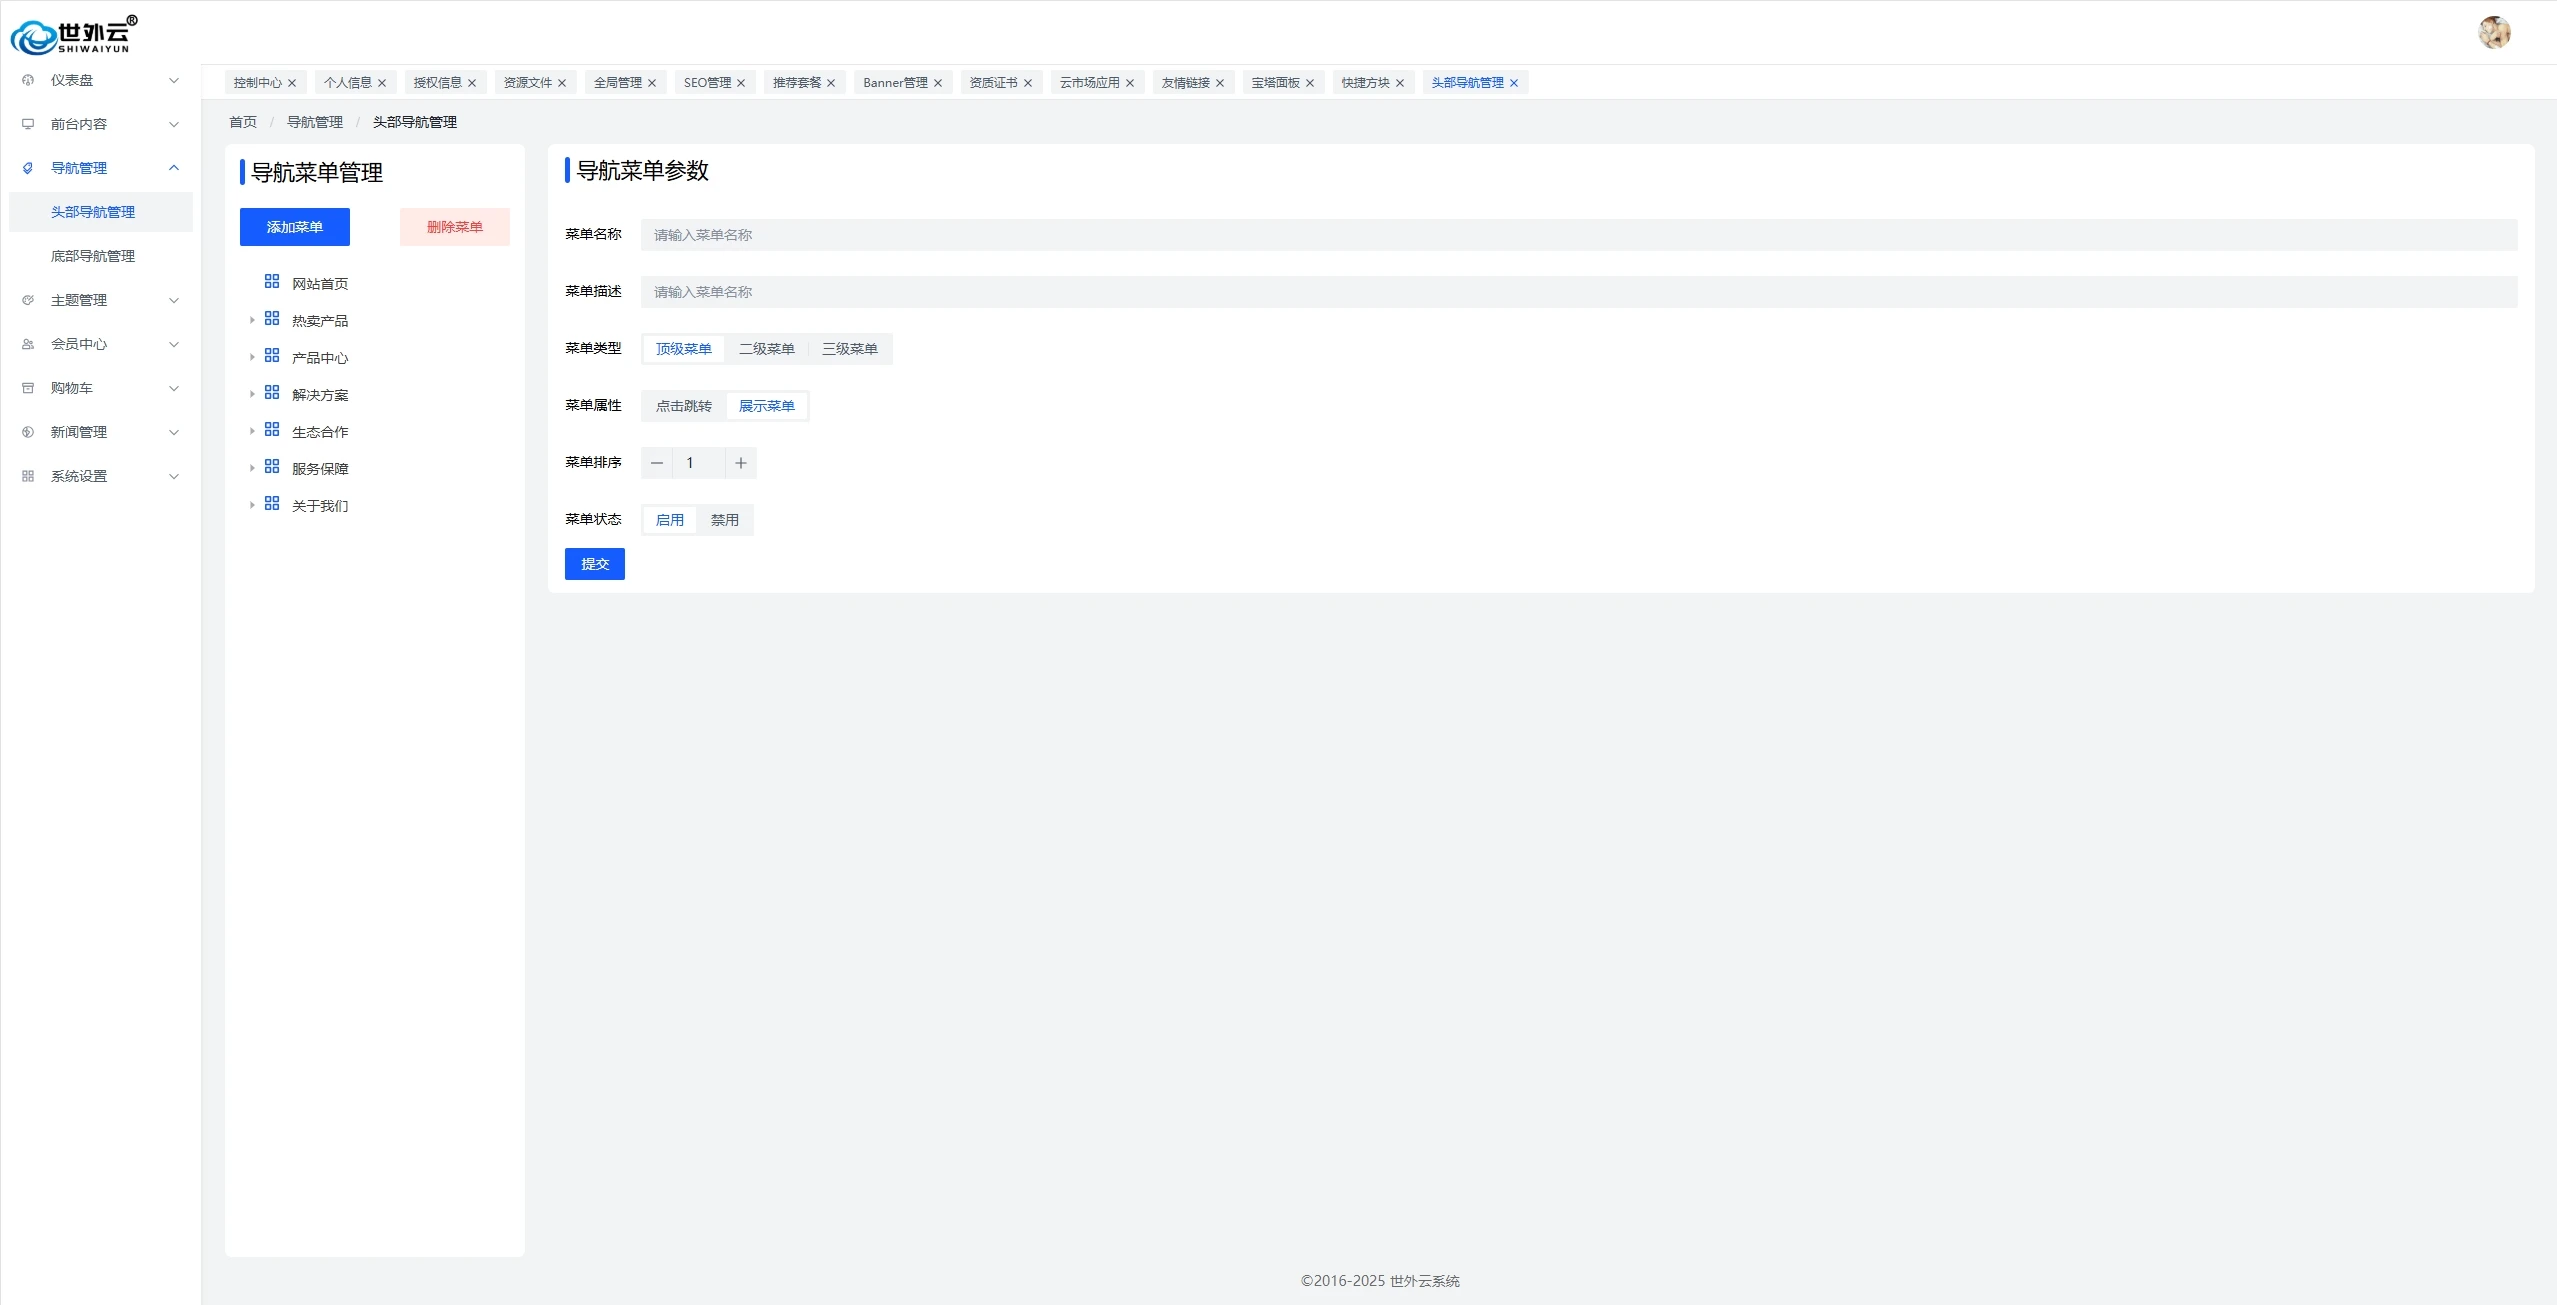Viewport: 2557px width, 1305px height.
Task: Increase menu sort order with plus
Action: [741, 463]
